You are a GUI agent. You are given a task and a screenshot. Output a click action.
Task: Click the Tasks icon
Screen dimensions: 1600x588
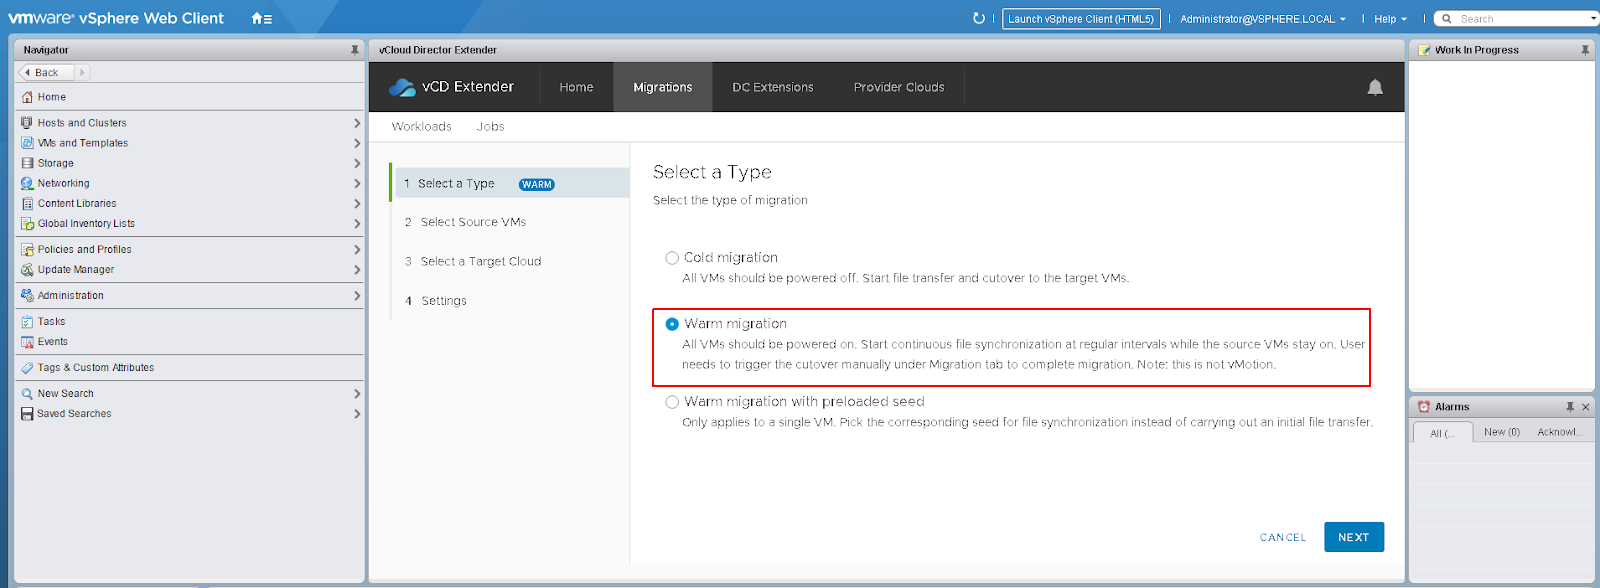pos(27,322)
